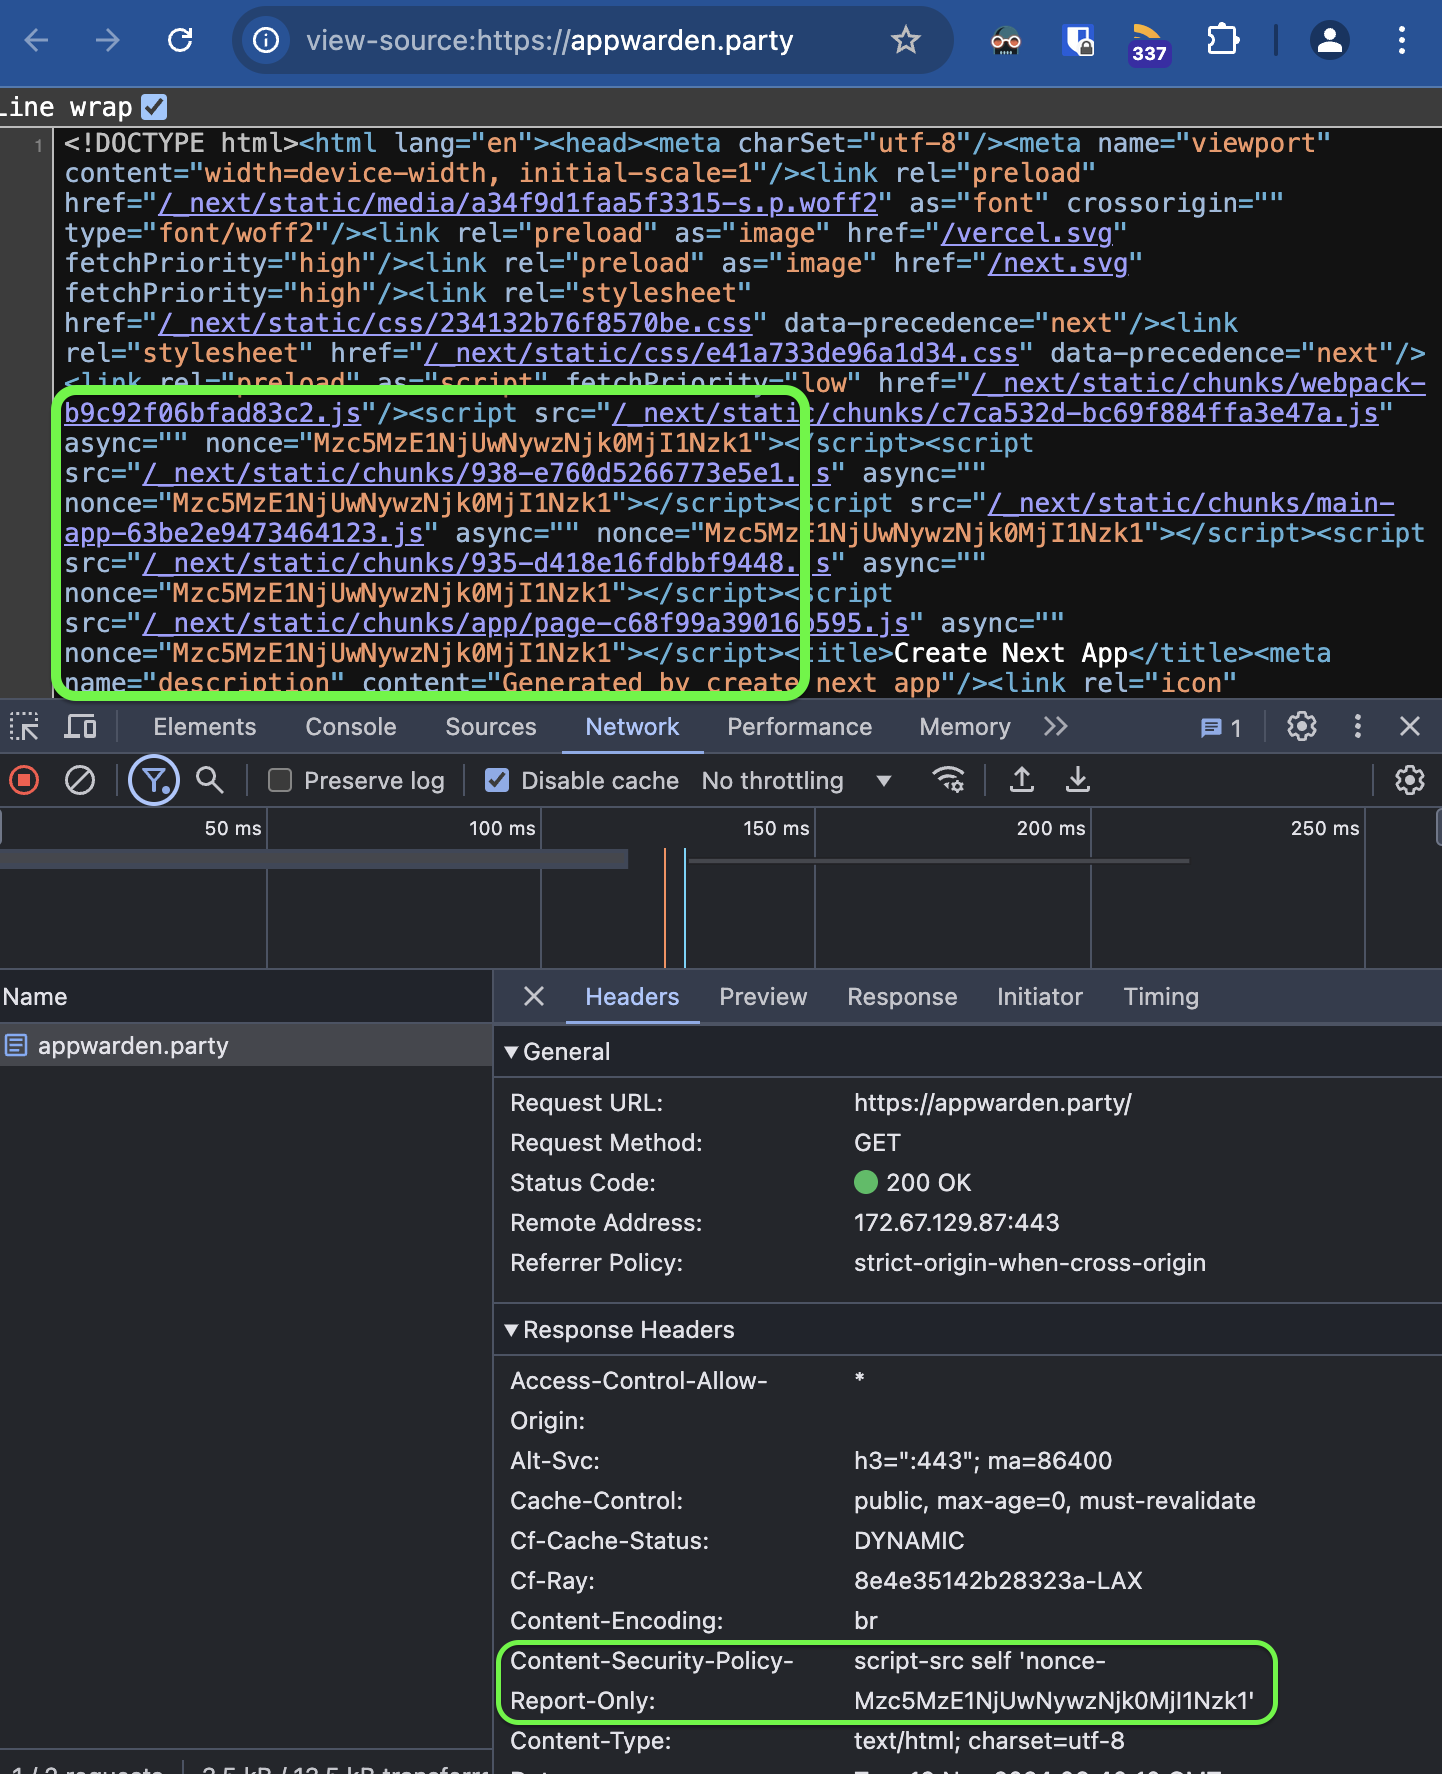Open DevTools settings gear icon
This screenshot has width=1442, height=1774.
(x=1301, y=727)
